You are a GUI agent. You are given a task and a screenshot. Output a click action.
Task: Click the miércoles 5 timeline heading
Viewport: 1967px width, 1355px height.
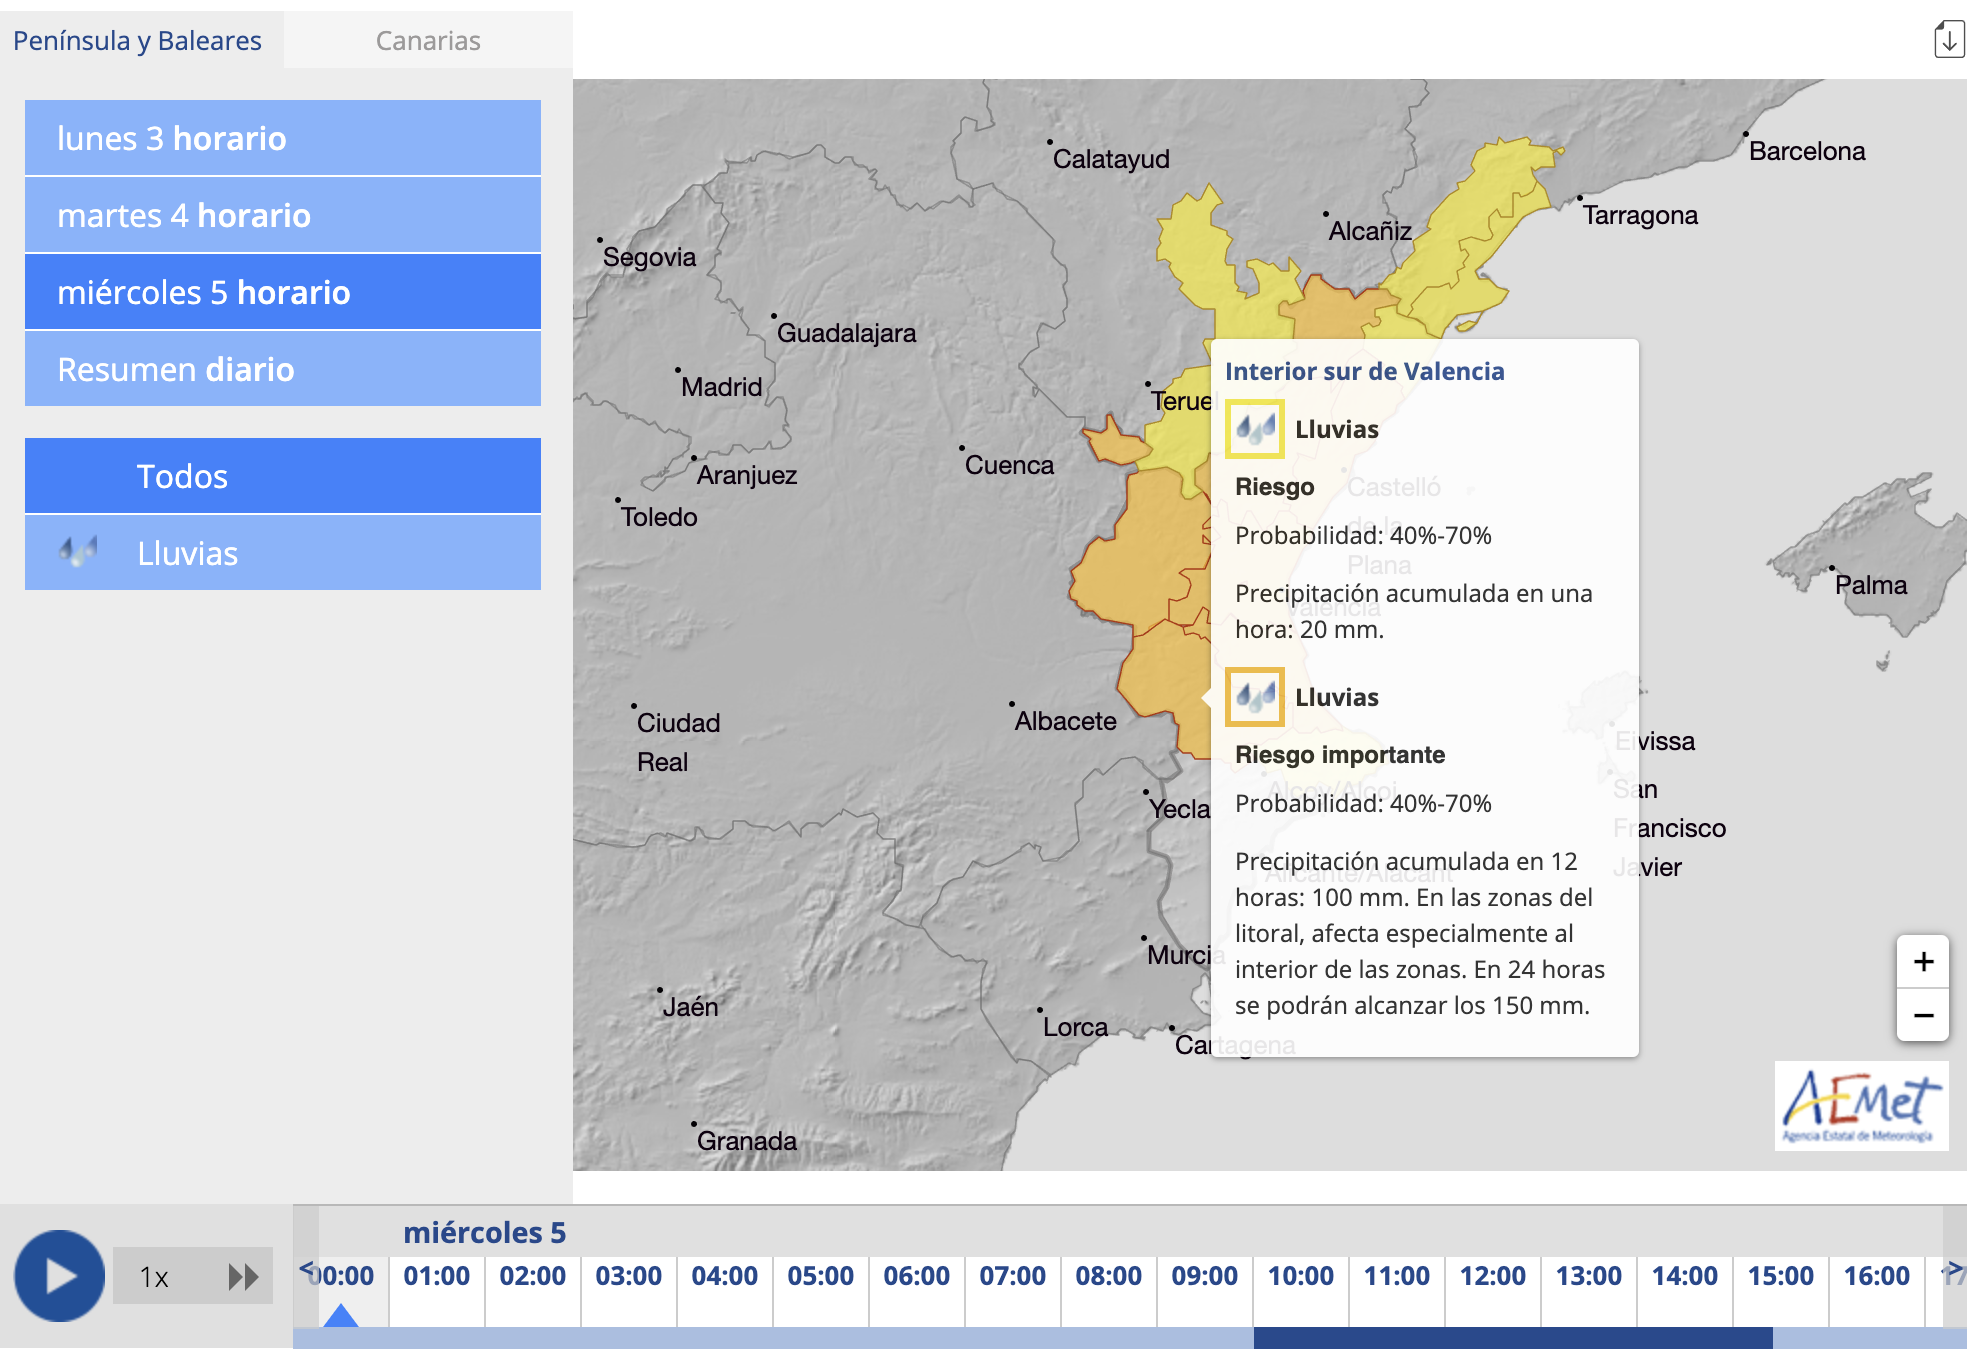pyautogui.click(x=485, y=1233)
